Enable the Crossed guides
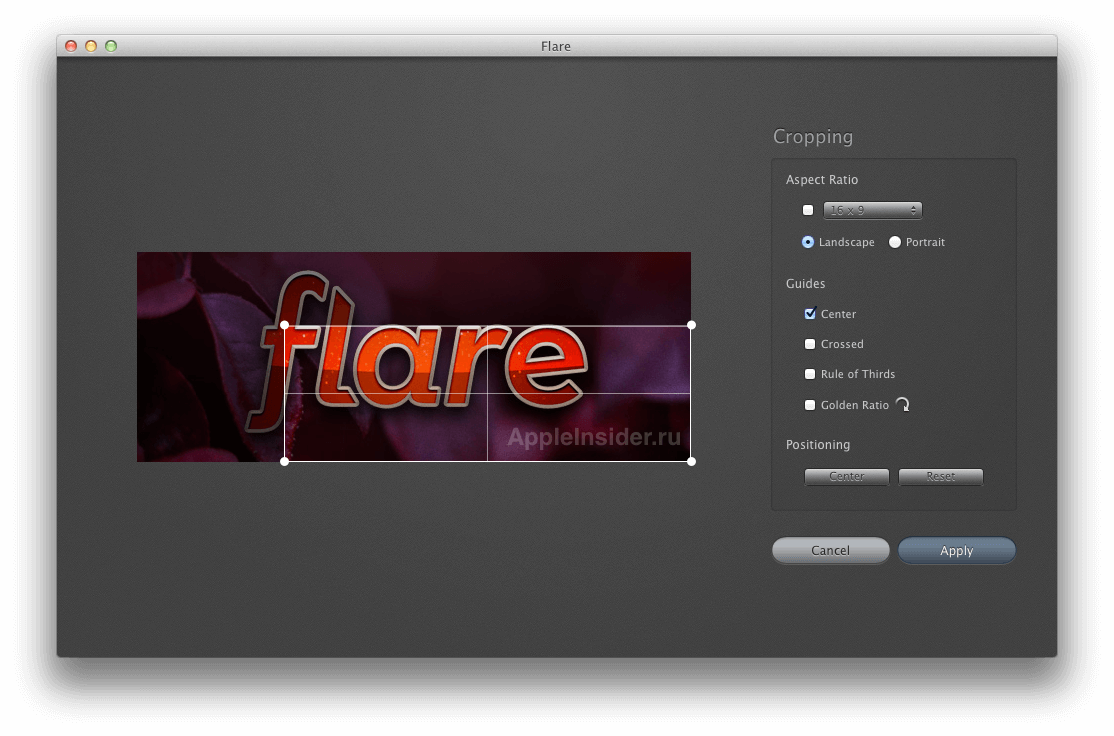The height and width of the screenshot is (736, 1114). point(810,344)
